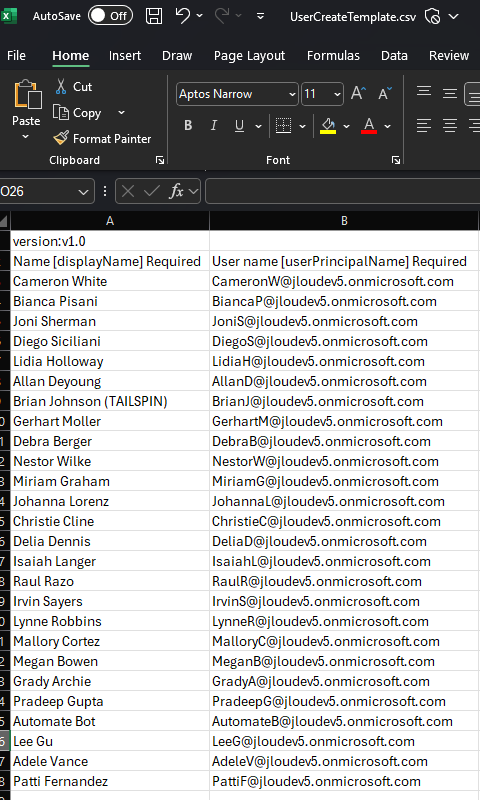Click the Save floppy disk icon

pos(154,16)
